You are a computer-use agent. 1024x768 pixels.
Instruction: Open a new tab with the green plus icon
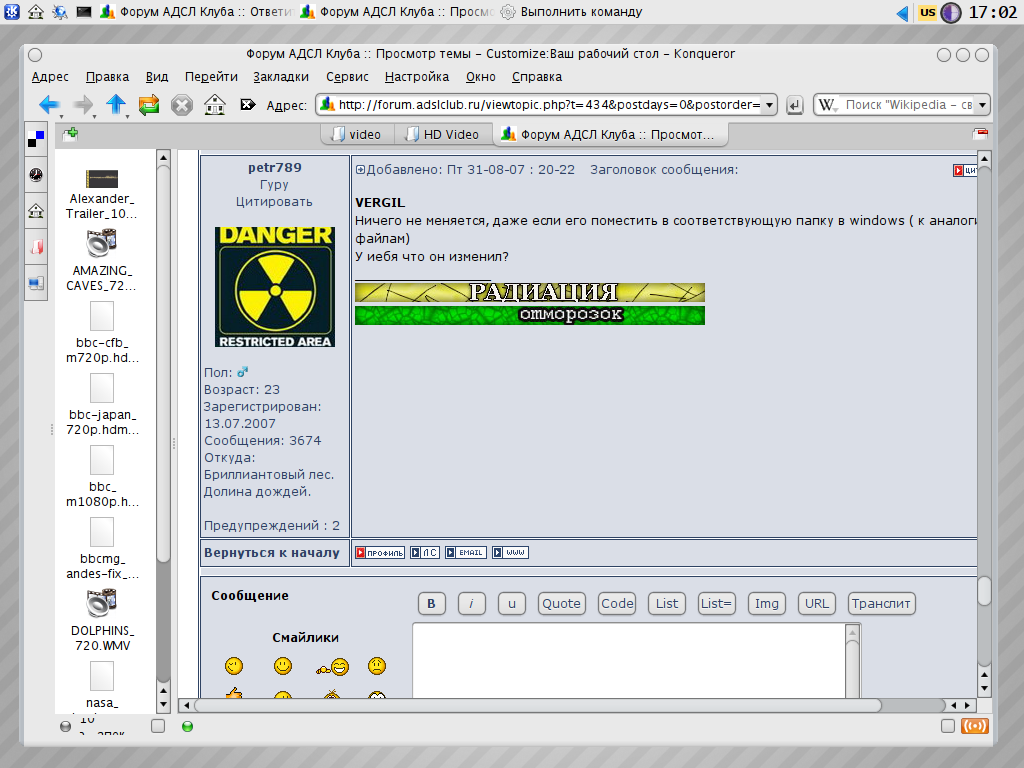click(72, 133)
